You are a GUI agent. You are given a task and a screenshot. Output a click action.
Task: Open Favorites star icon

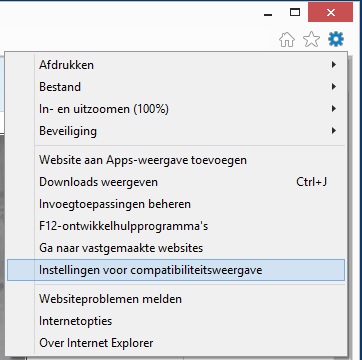[x=311, y=40]
